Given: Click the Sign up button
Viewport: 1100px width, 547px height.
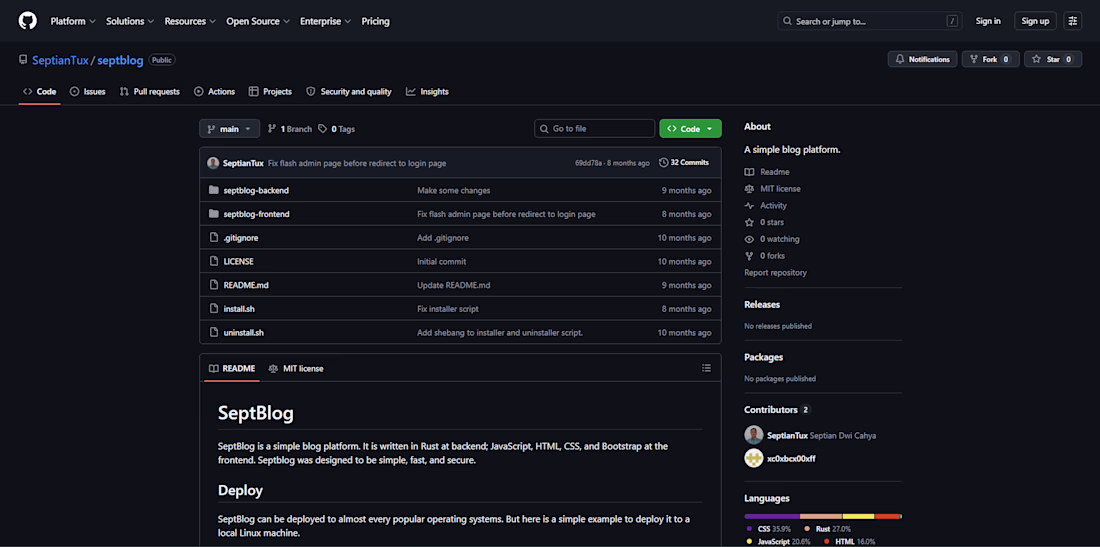Looking at the screenshot, I should click(1035, 21).
